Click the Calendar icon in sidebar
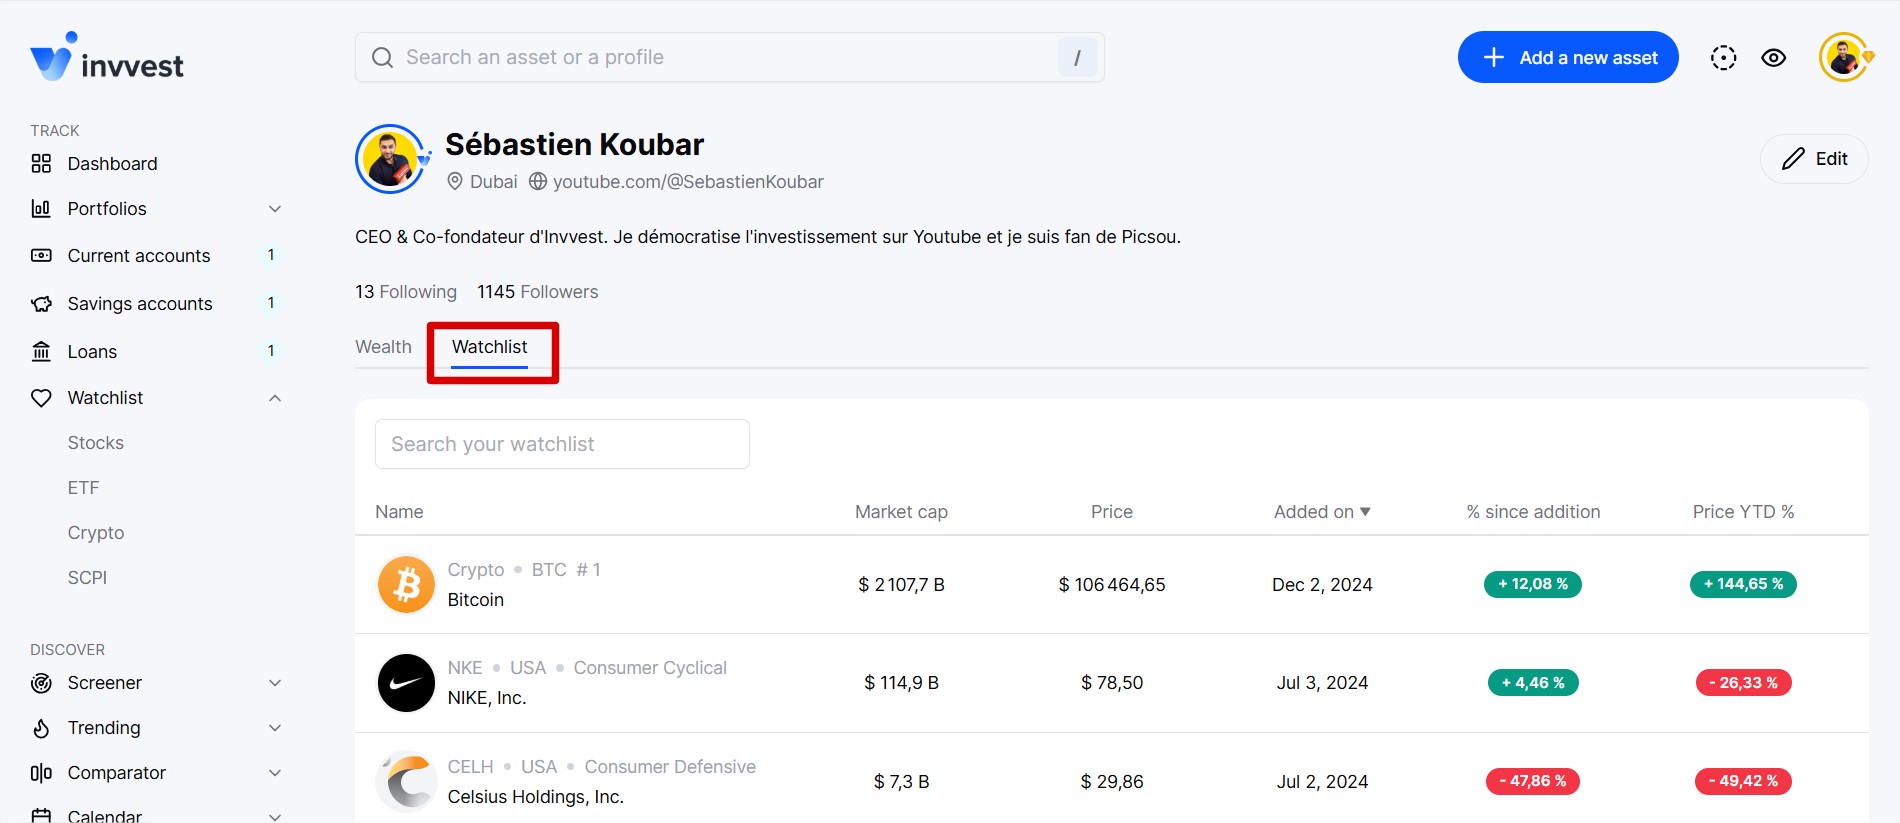This screenshot has height=823, width=1900. pyautogui.click(x=41, y=816)
